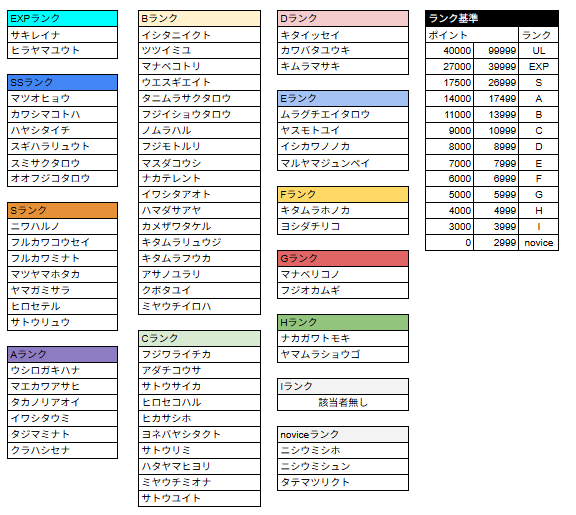Click the cell ウシロガキハナ
The width and height of the screenshot is (576, 515).
[x=62, y=371]
